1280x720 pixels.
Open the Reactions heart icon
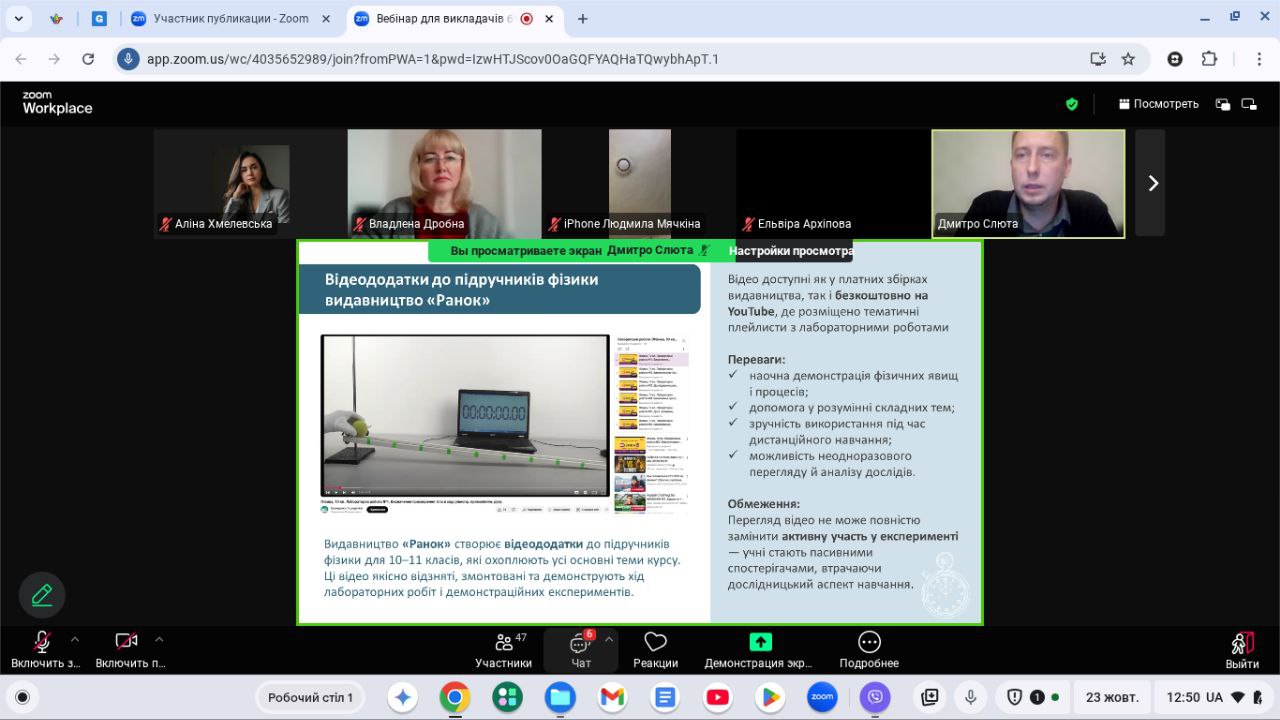coord(655,642)
